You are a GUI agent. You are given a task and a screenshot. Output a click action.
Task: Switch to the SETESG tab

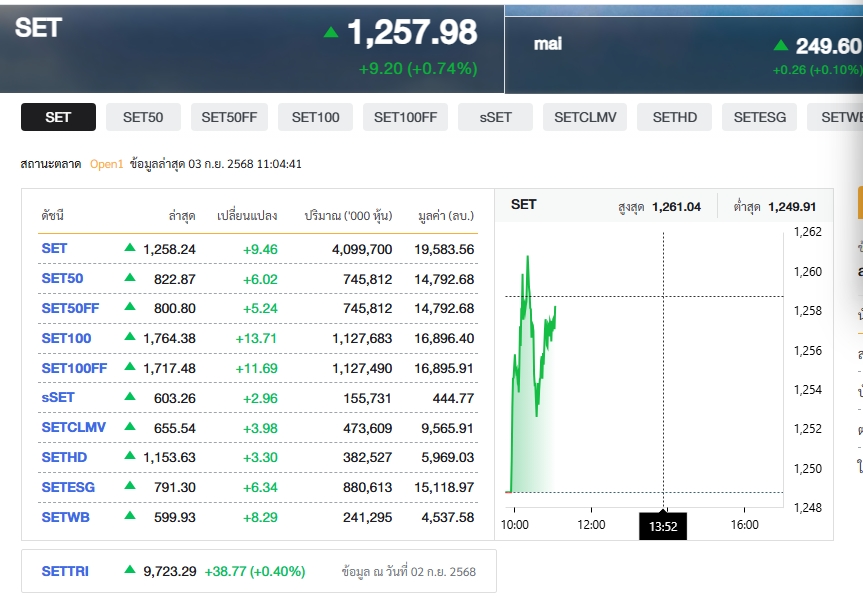(x=759, y=117)
